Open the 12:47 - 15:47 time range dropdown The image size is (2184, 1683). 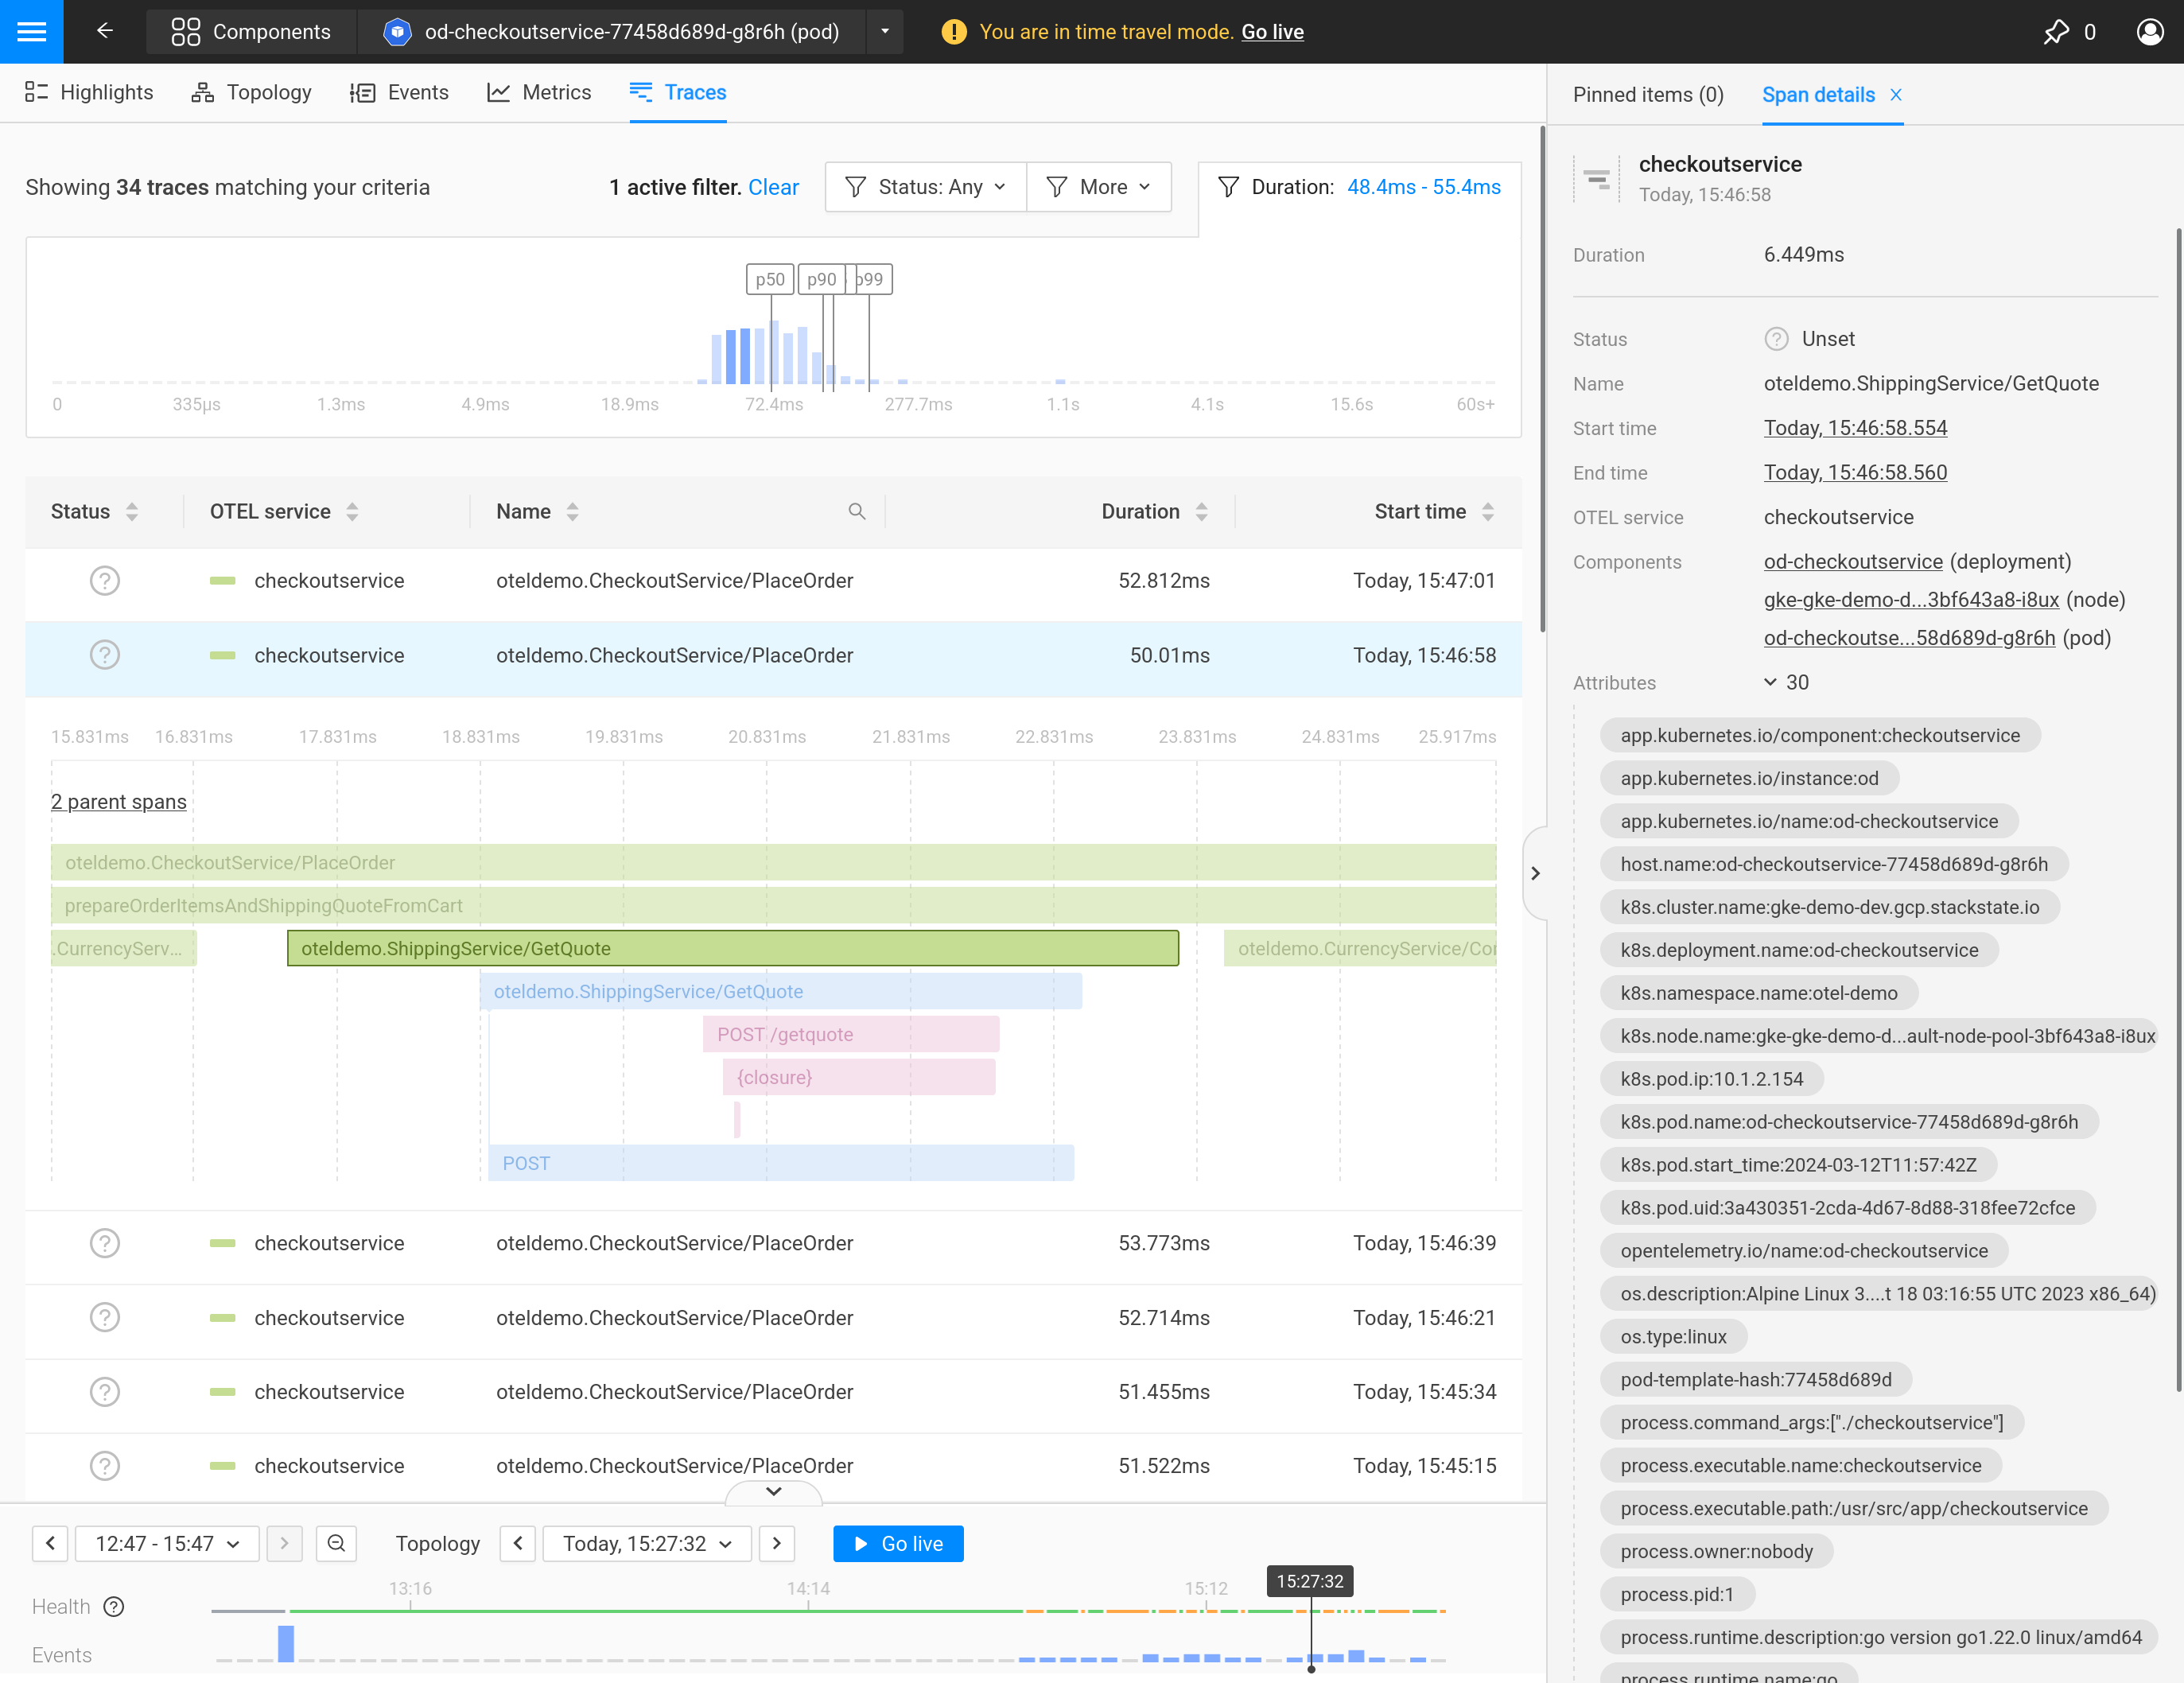click(x=167, y=1543)
